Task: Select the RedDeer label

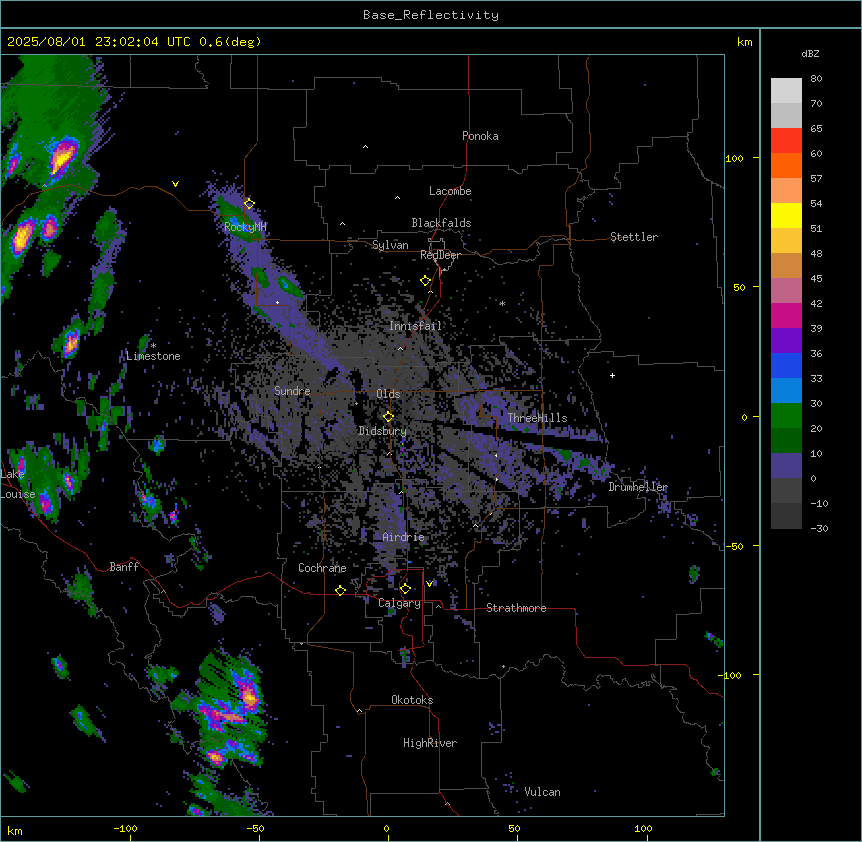Action: (440, 255)
